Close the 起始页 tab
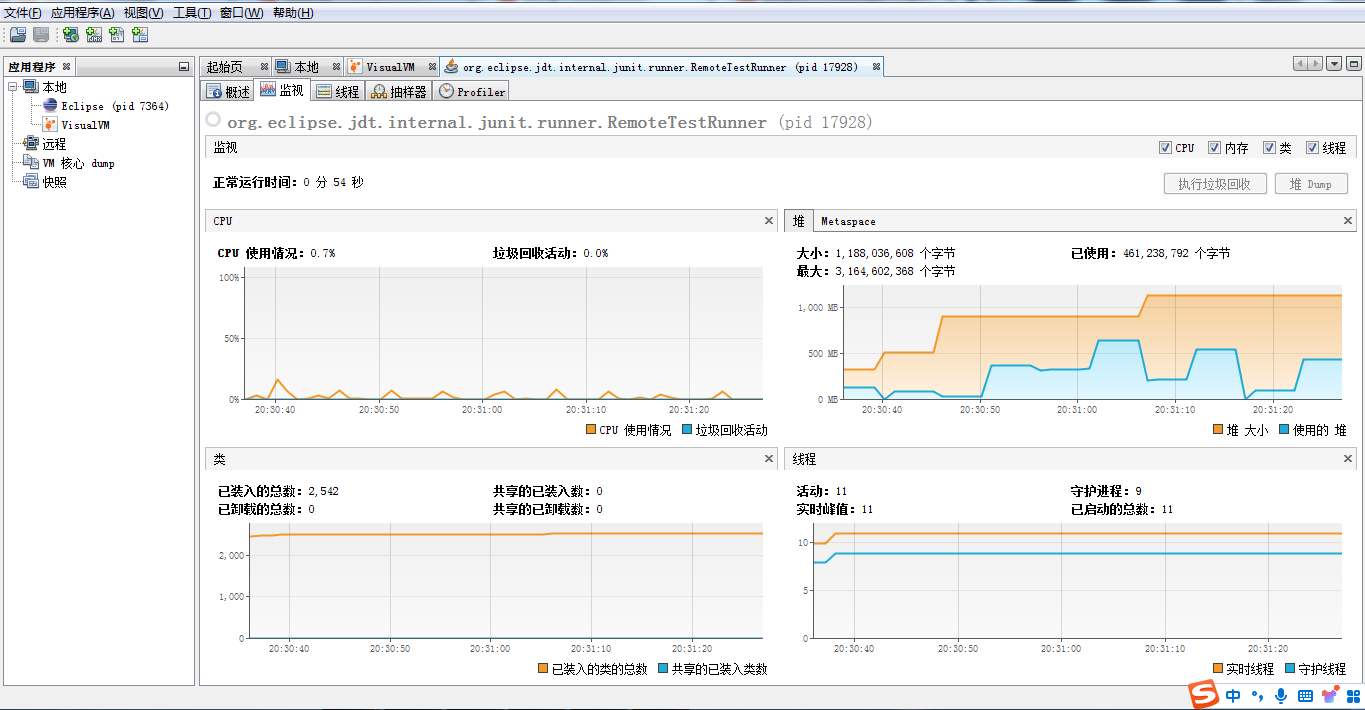 coord(264,66)
